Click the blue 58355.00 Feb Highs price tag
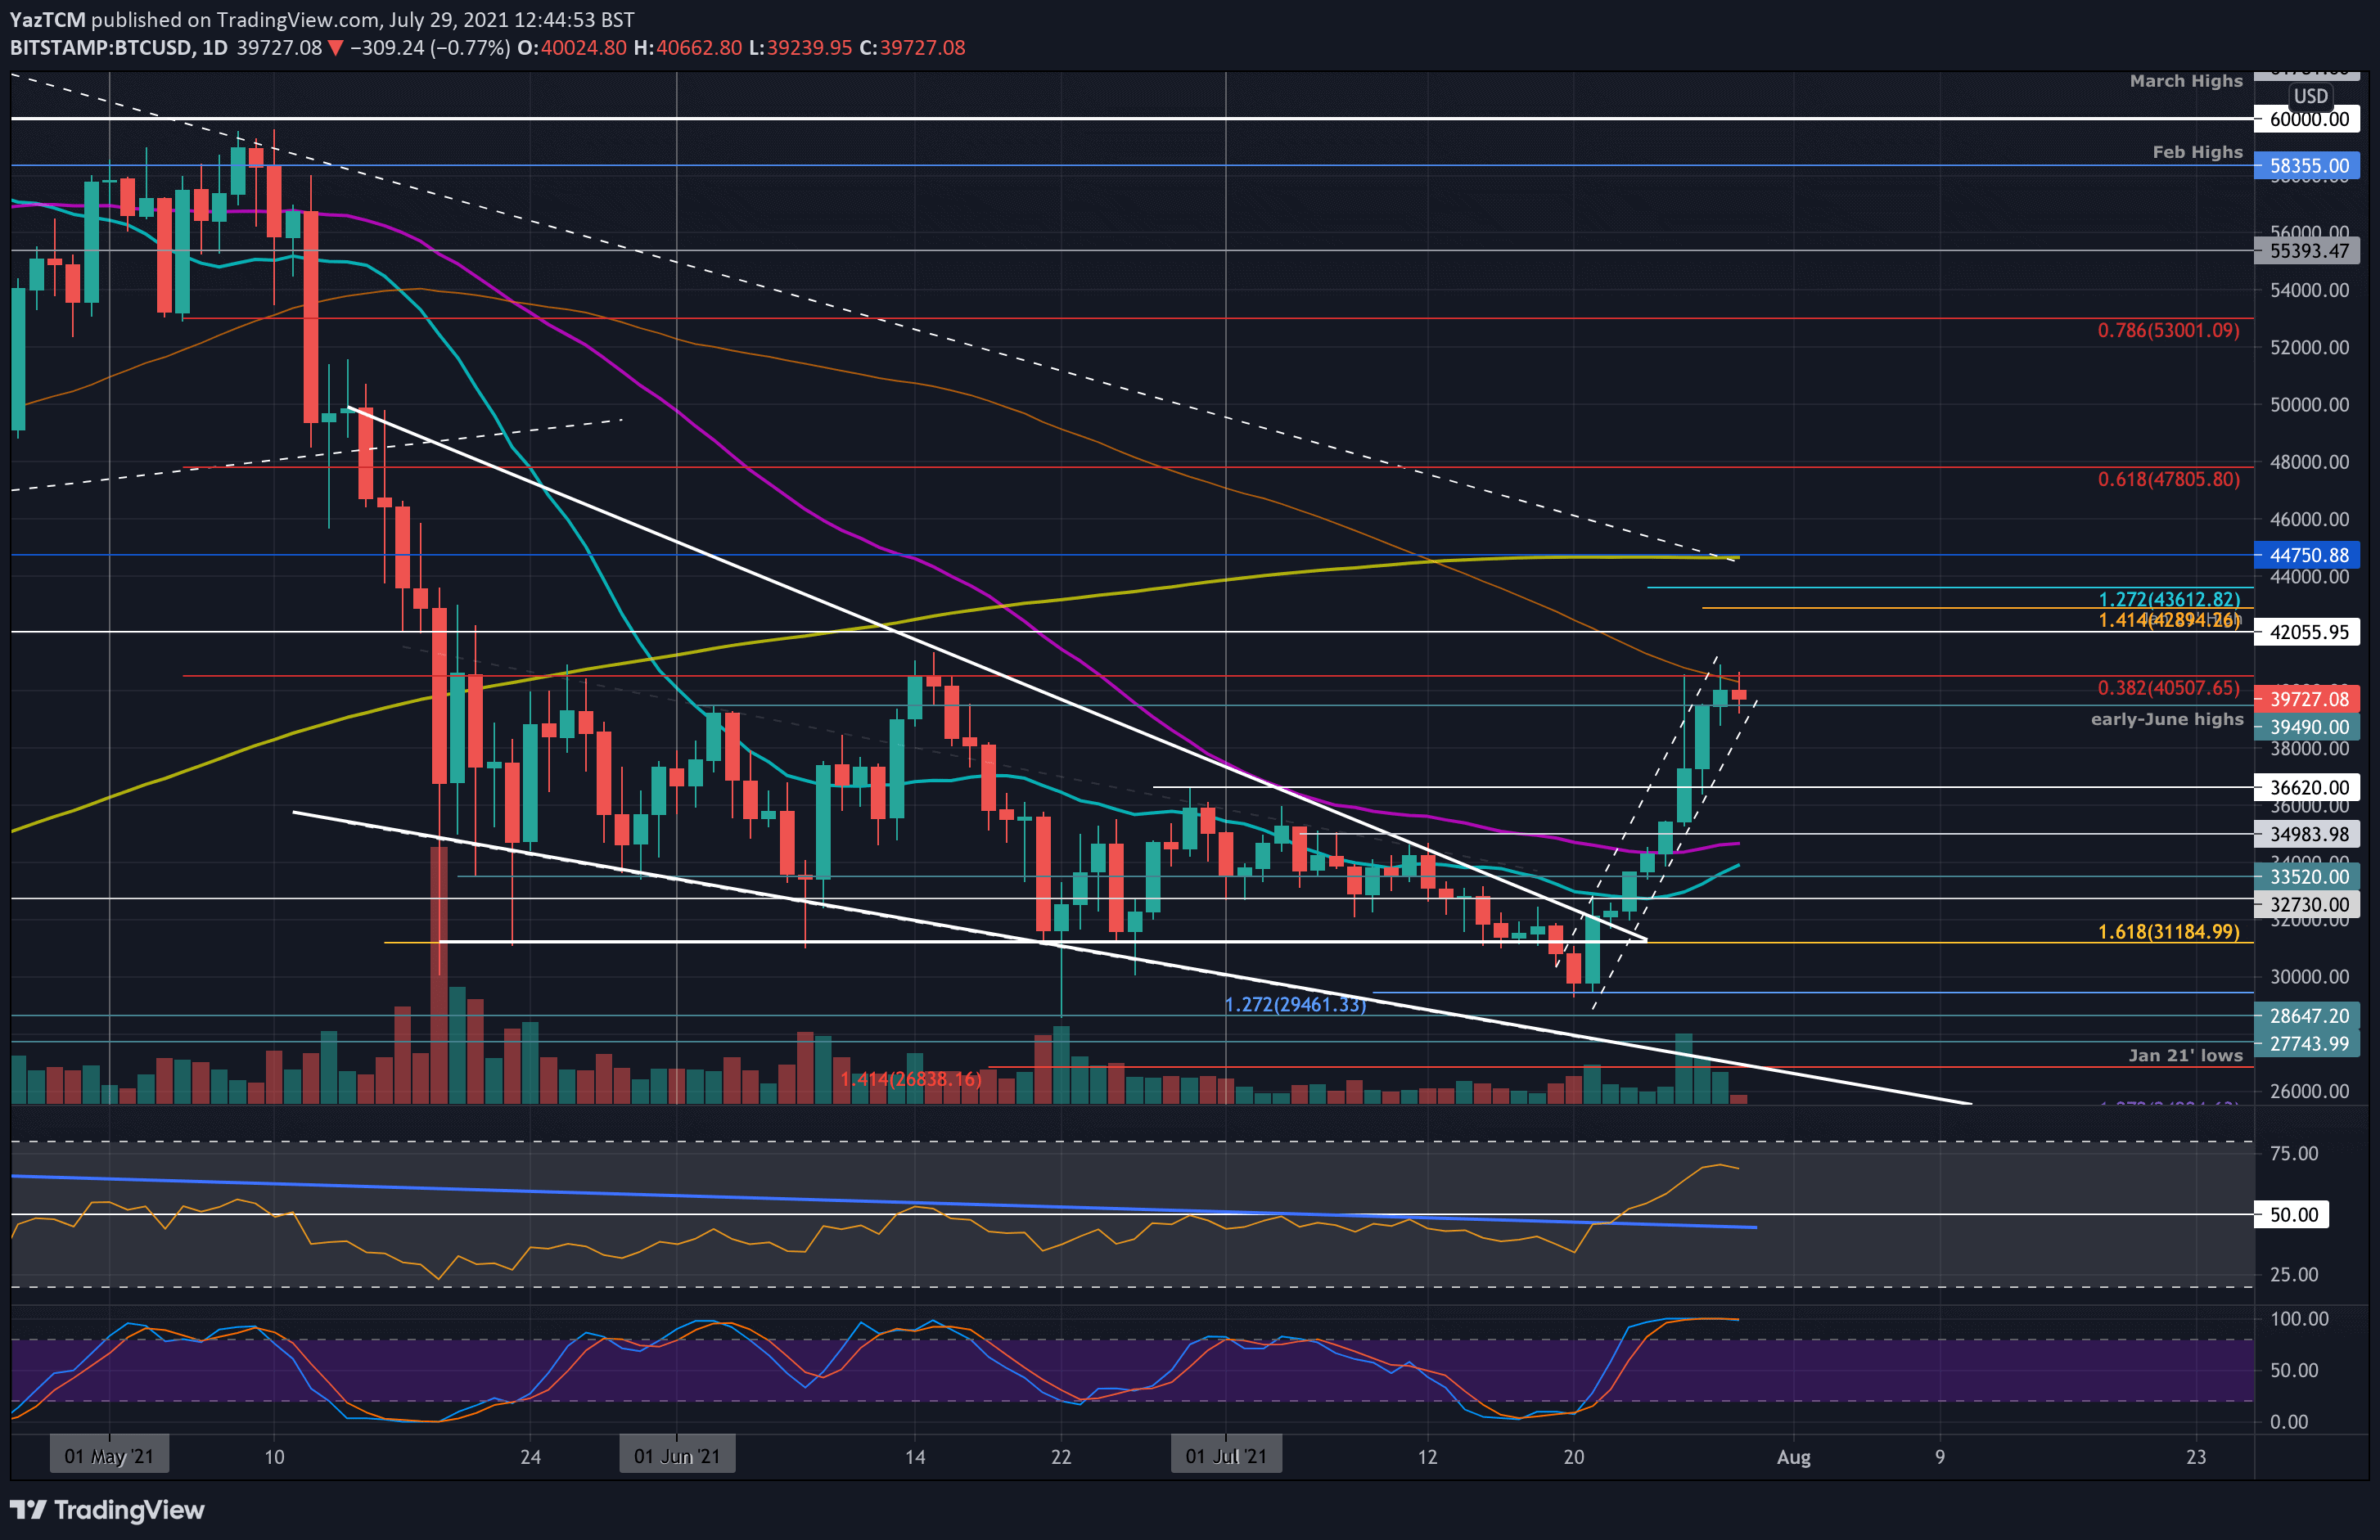2380x1540 pixels. [x=2307, y=165]
